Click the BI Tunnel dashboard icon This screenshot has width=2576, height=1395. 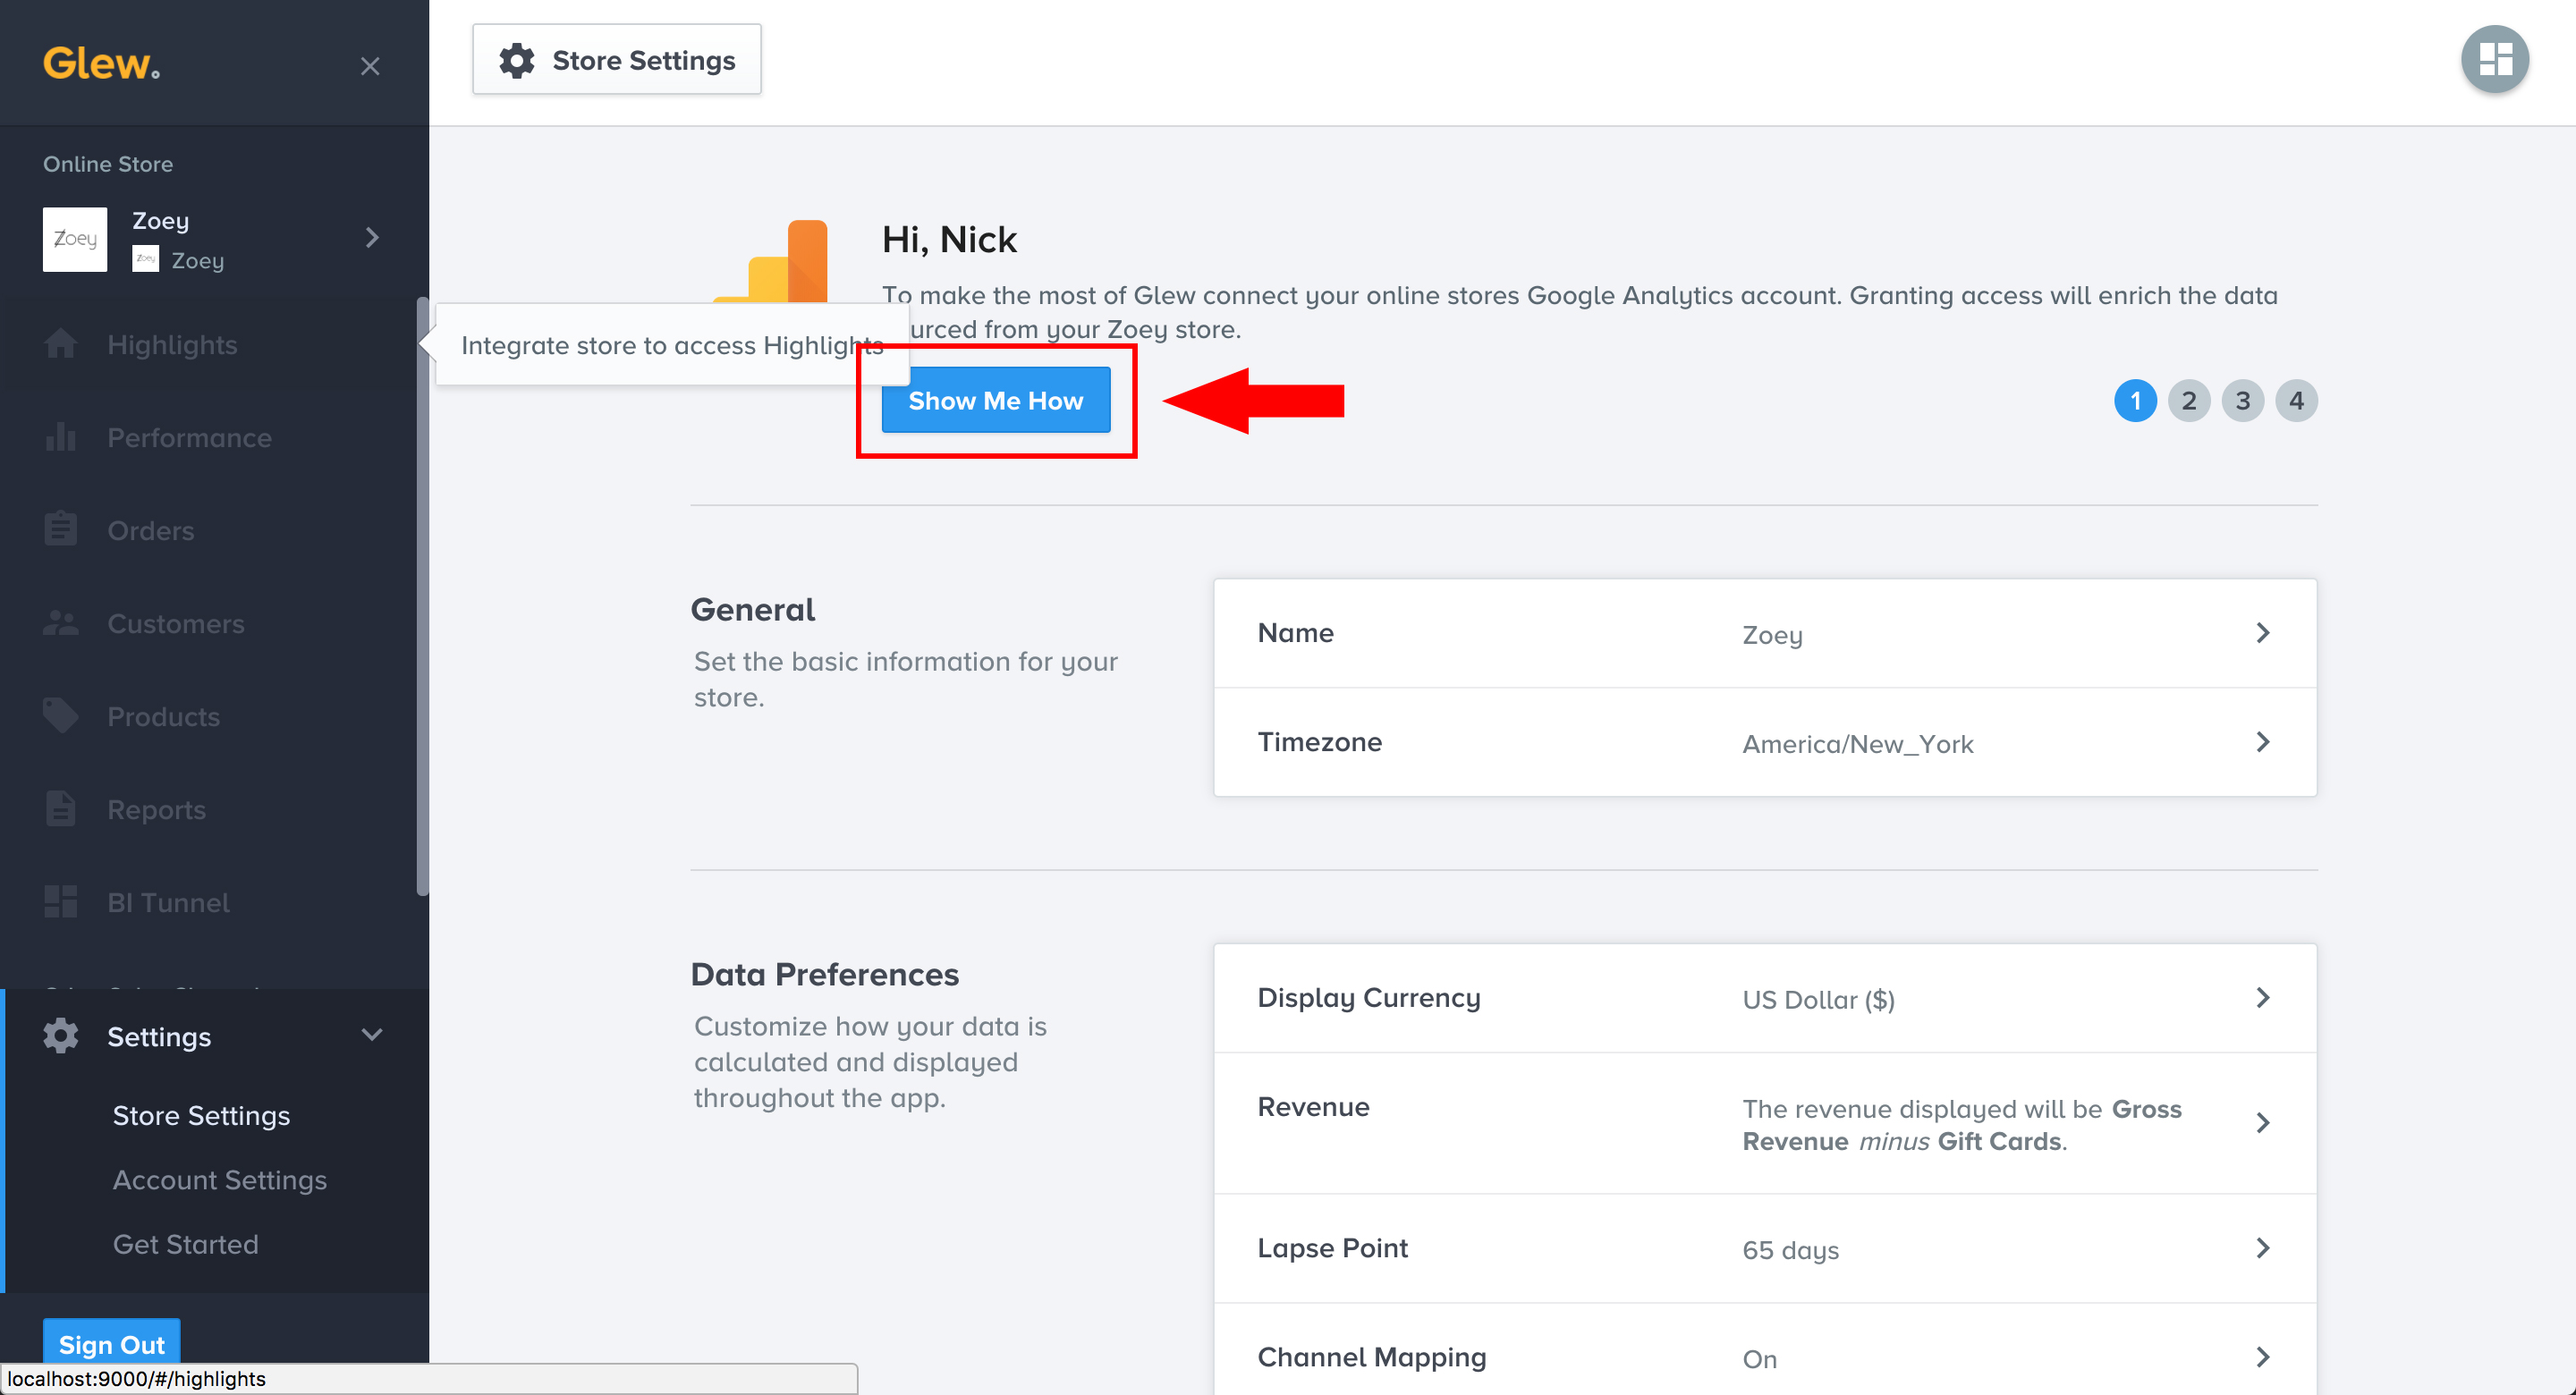click(x=60, y=902)
